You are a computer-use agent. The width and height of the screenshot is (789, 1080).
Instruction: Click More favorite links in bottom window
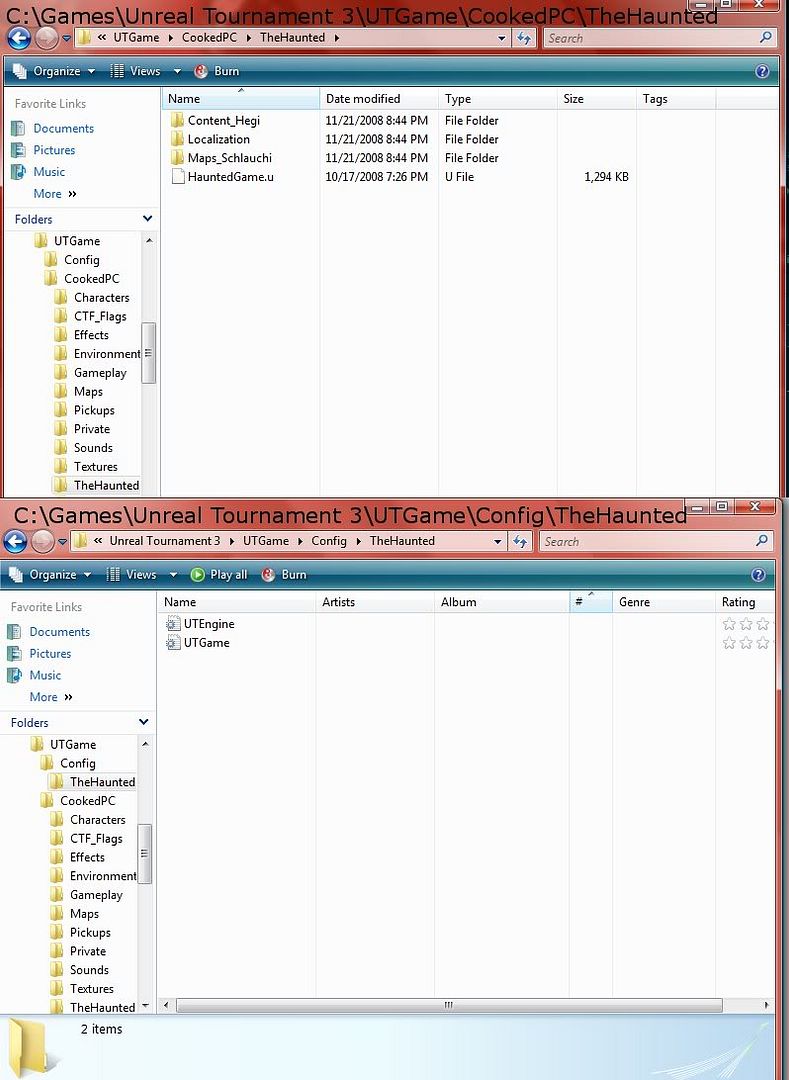click(x=51, y=697)
